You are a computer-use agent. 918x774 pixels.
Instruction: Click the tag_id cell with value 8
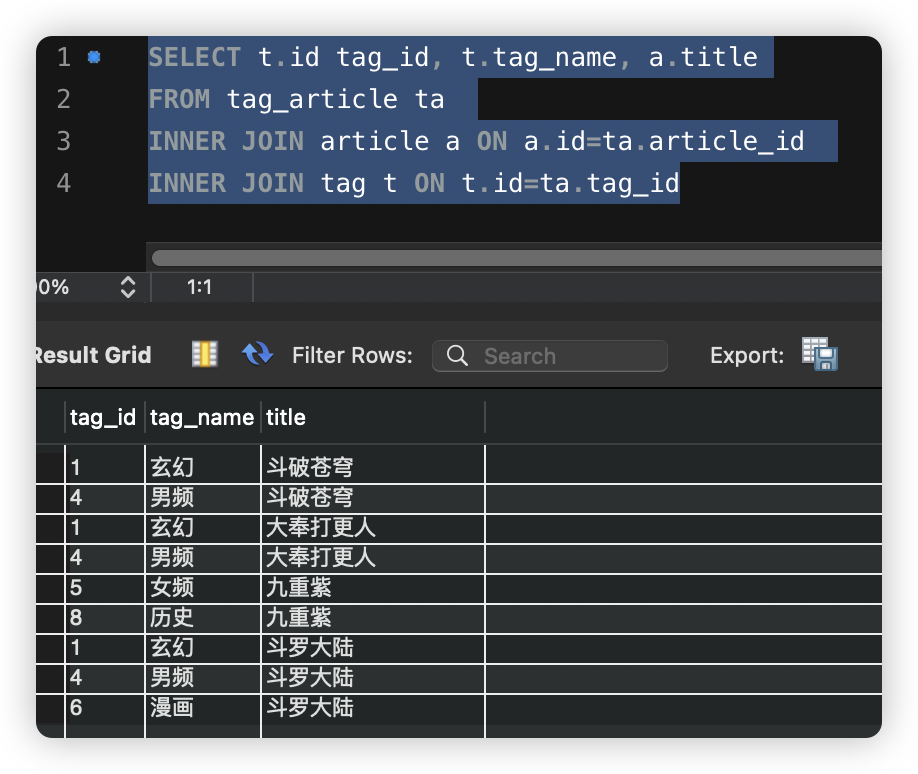point(77,618)
